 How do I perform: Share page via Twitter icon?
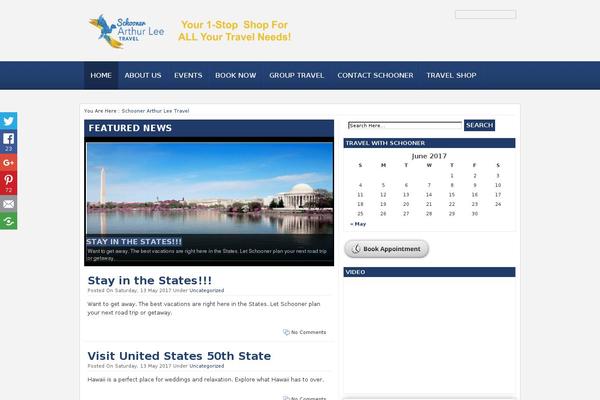[x=8, y=121]
